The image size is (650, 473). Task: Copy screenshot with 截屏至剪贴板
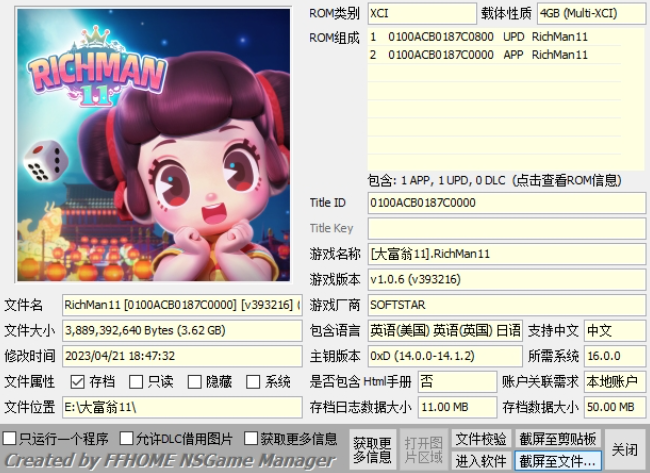[558, 439]
